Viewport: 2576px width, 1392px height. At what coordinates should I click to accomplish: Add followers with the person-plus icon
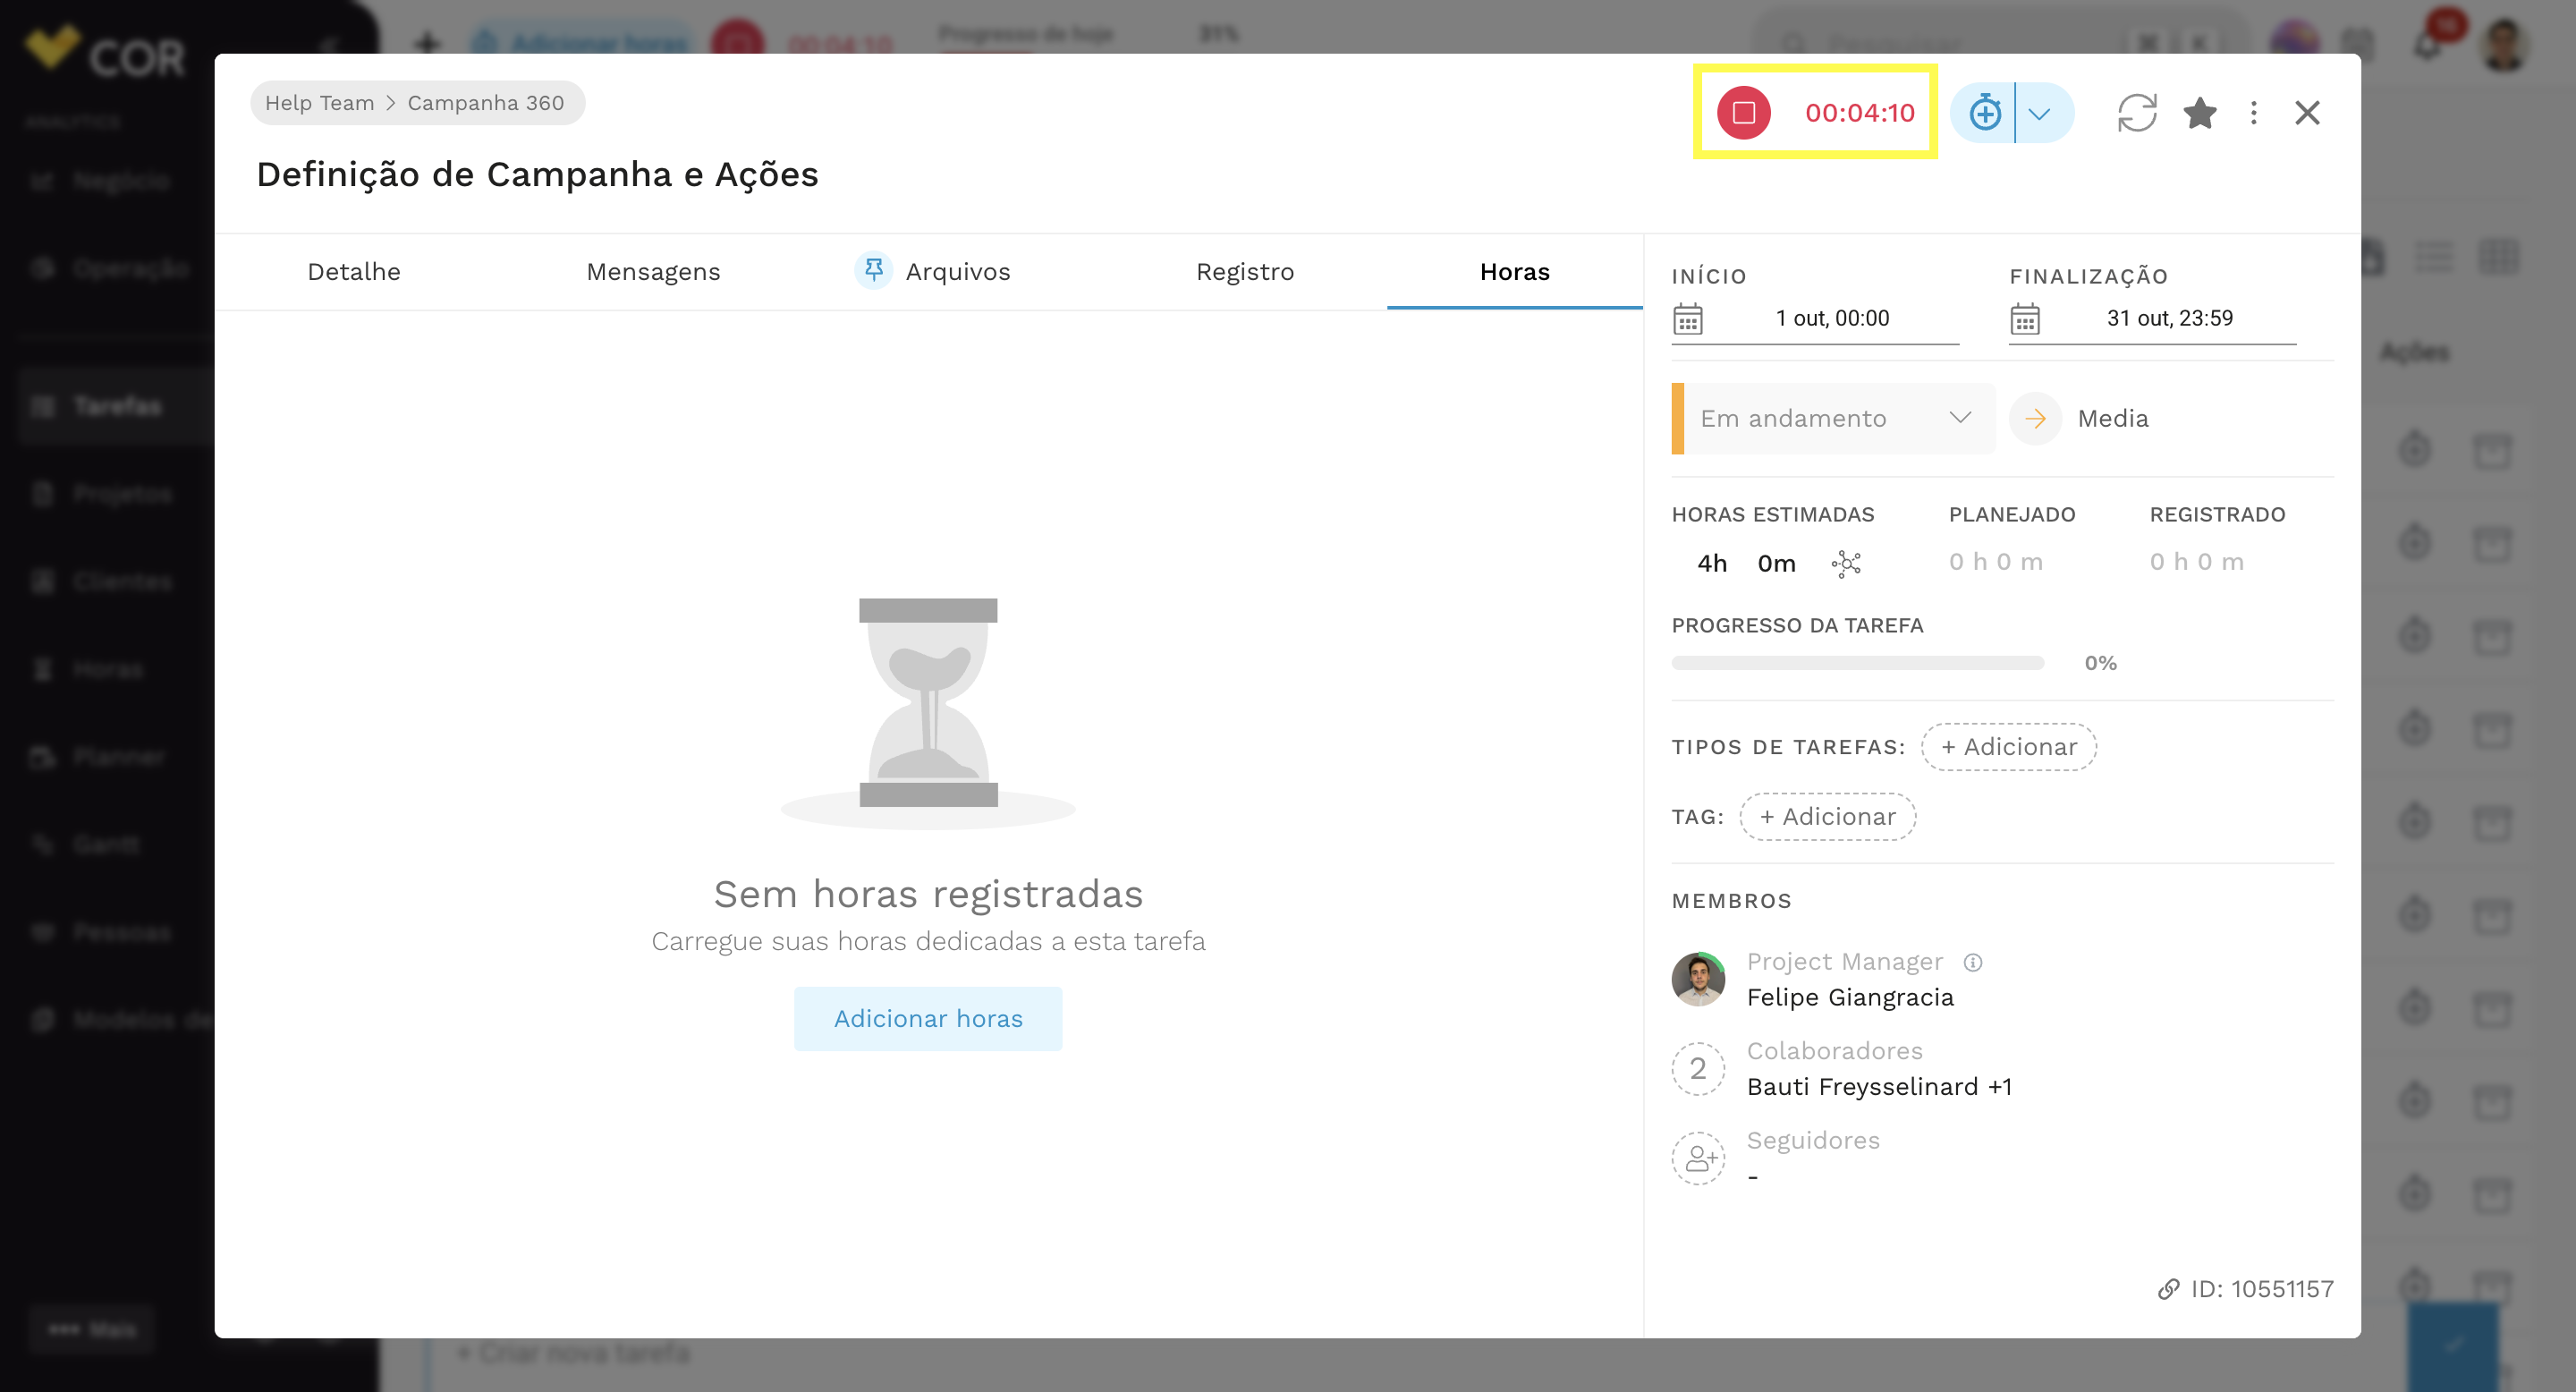(x=1697, y=1158)
